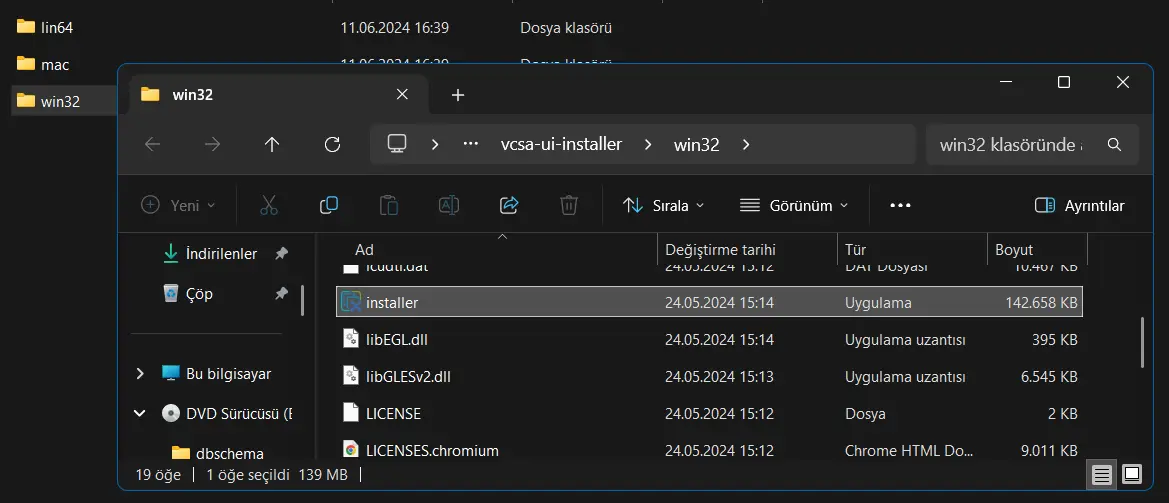The height and width of the screenshot is (503, 1169).
Task: Click the Delete trash icon
Action: click(x=569, y=206)
